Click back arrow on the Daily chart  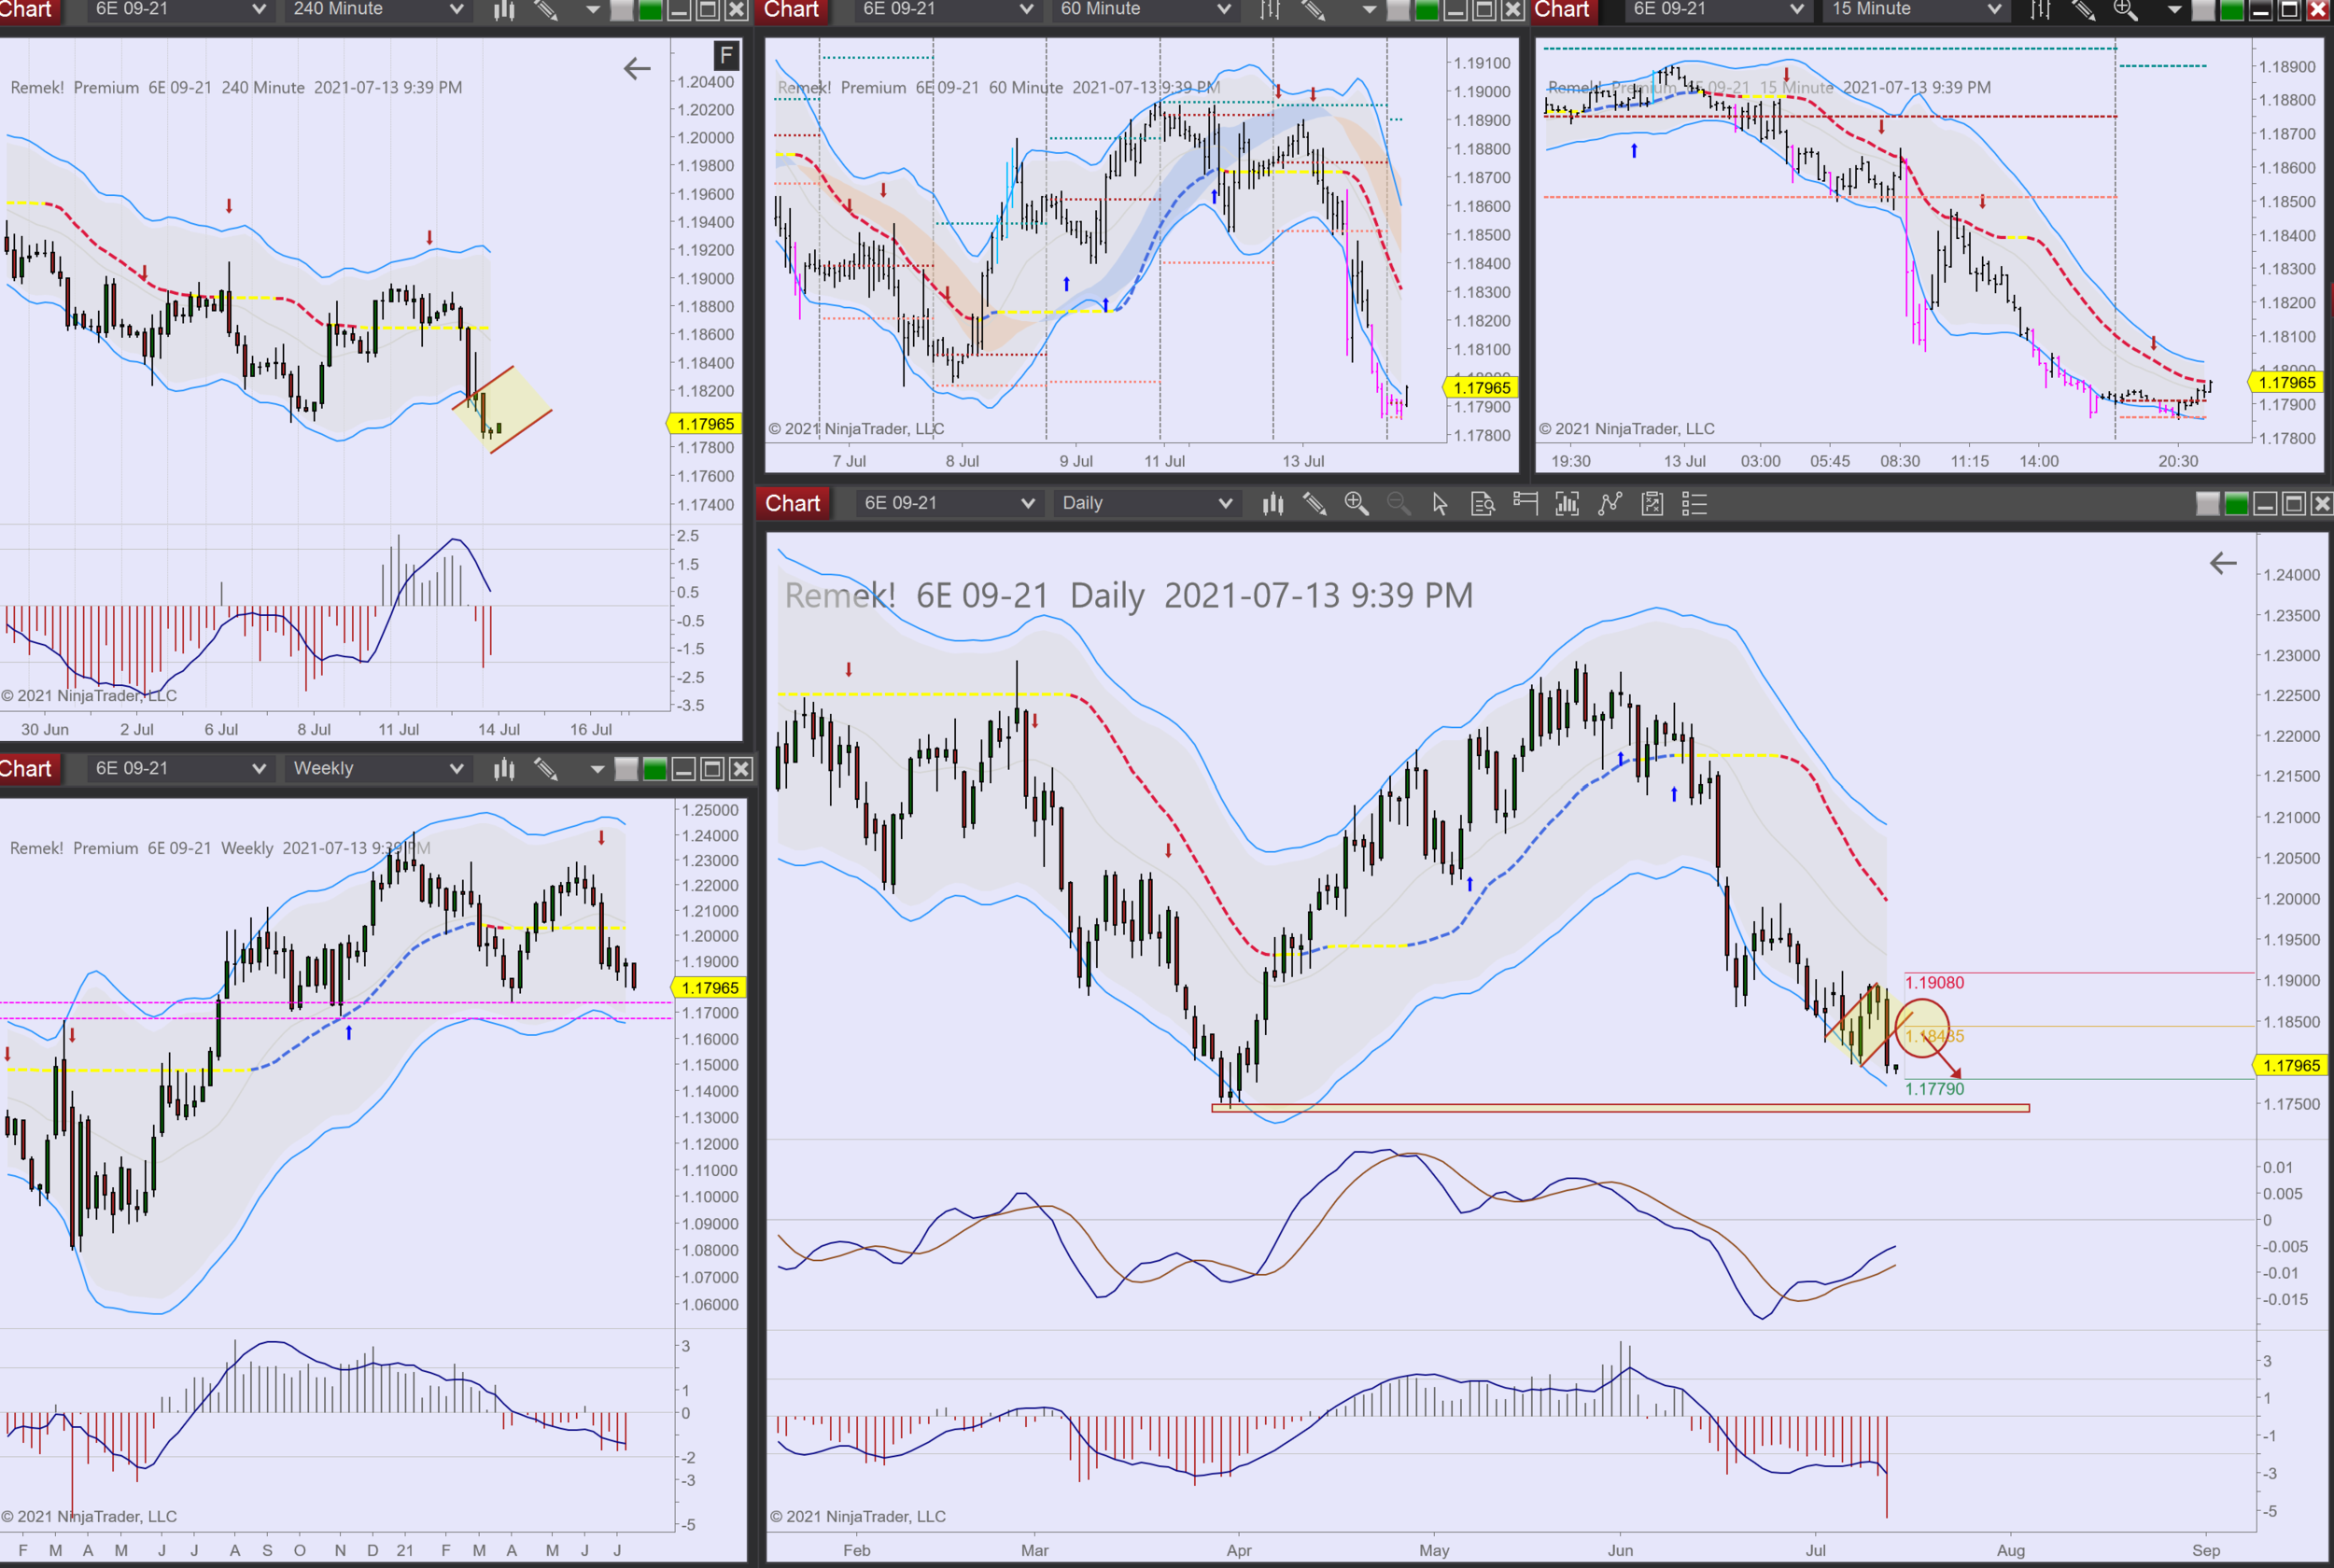(x=2222, y=564)
